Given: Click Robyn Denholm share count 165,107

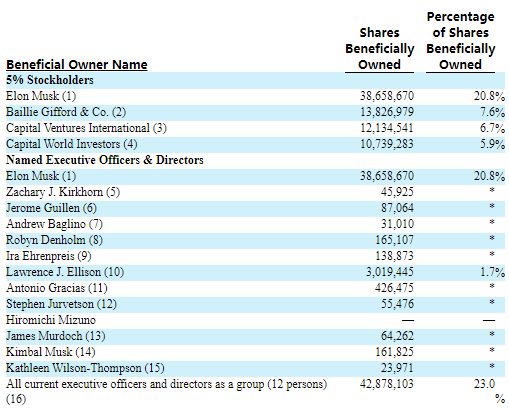Looking at the screenshot, I should (x=395, y=240).
